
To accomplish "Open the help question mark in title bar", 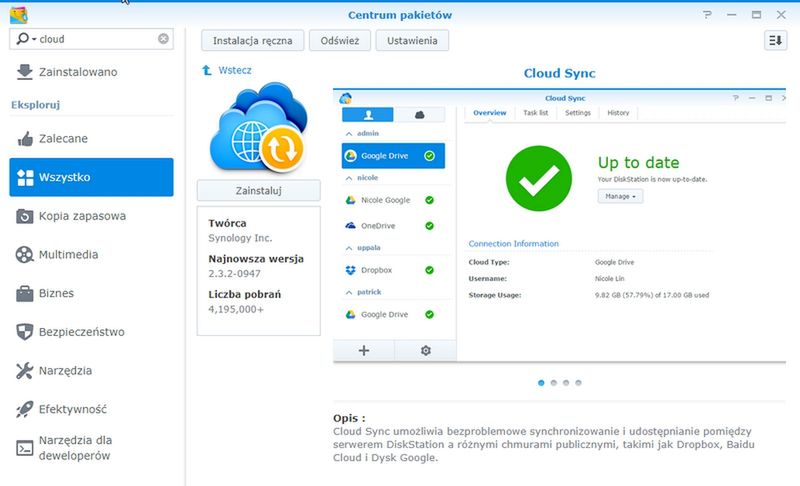I will 707,15.
